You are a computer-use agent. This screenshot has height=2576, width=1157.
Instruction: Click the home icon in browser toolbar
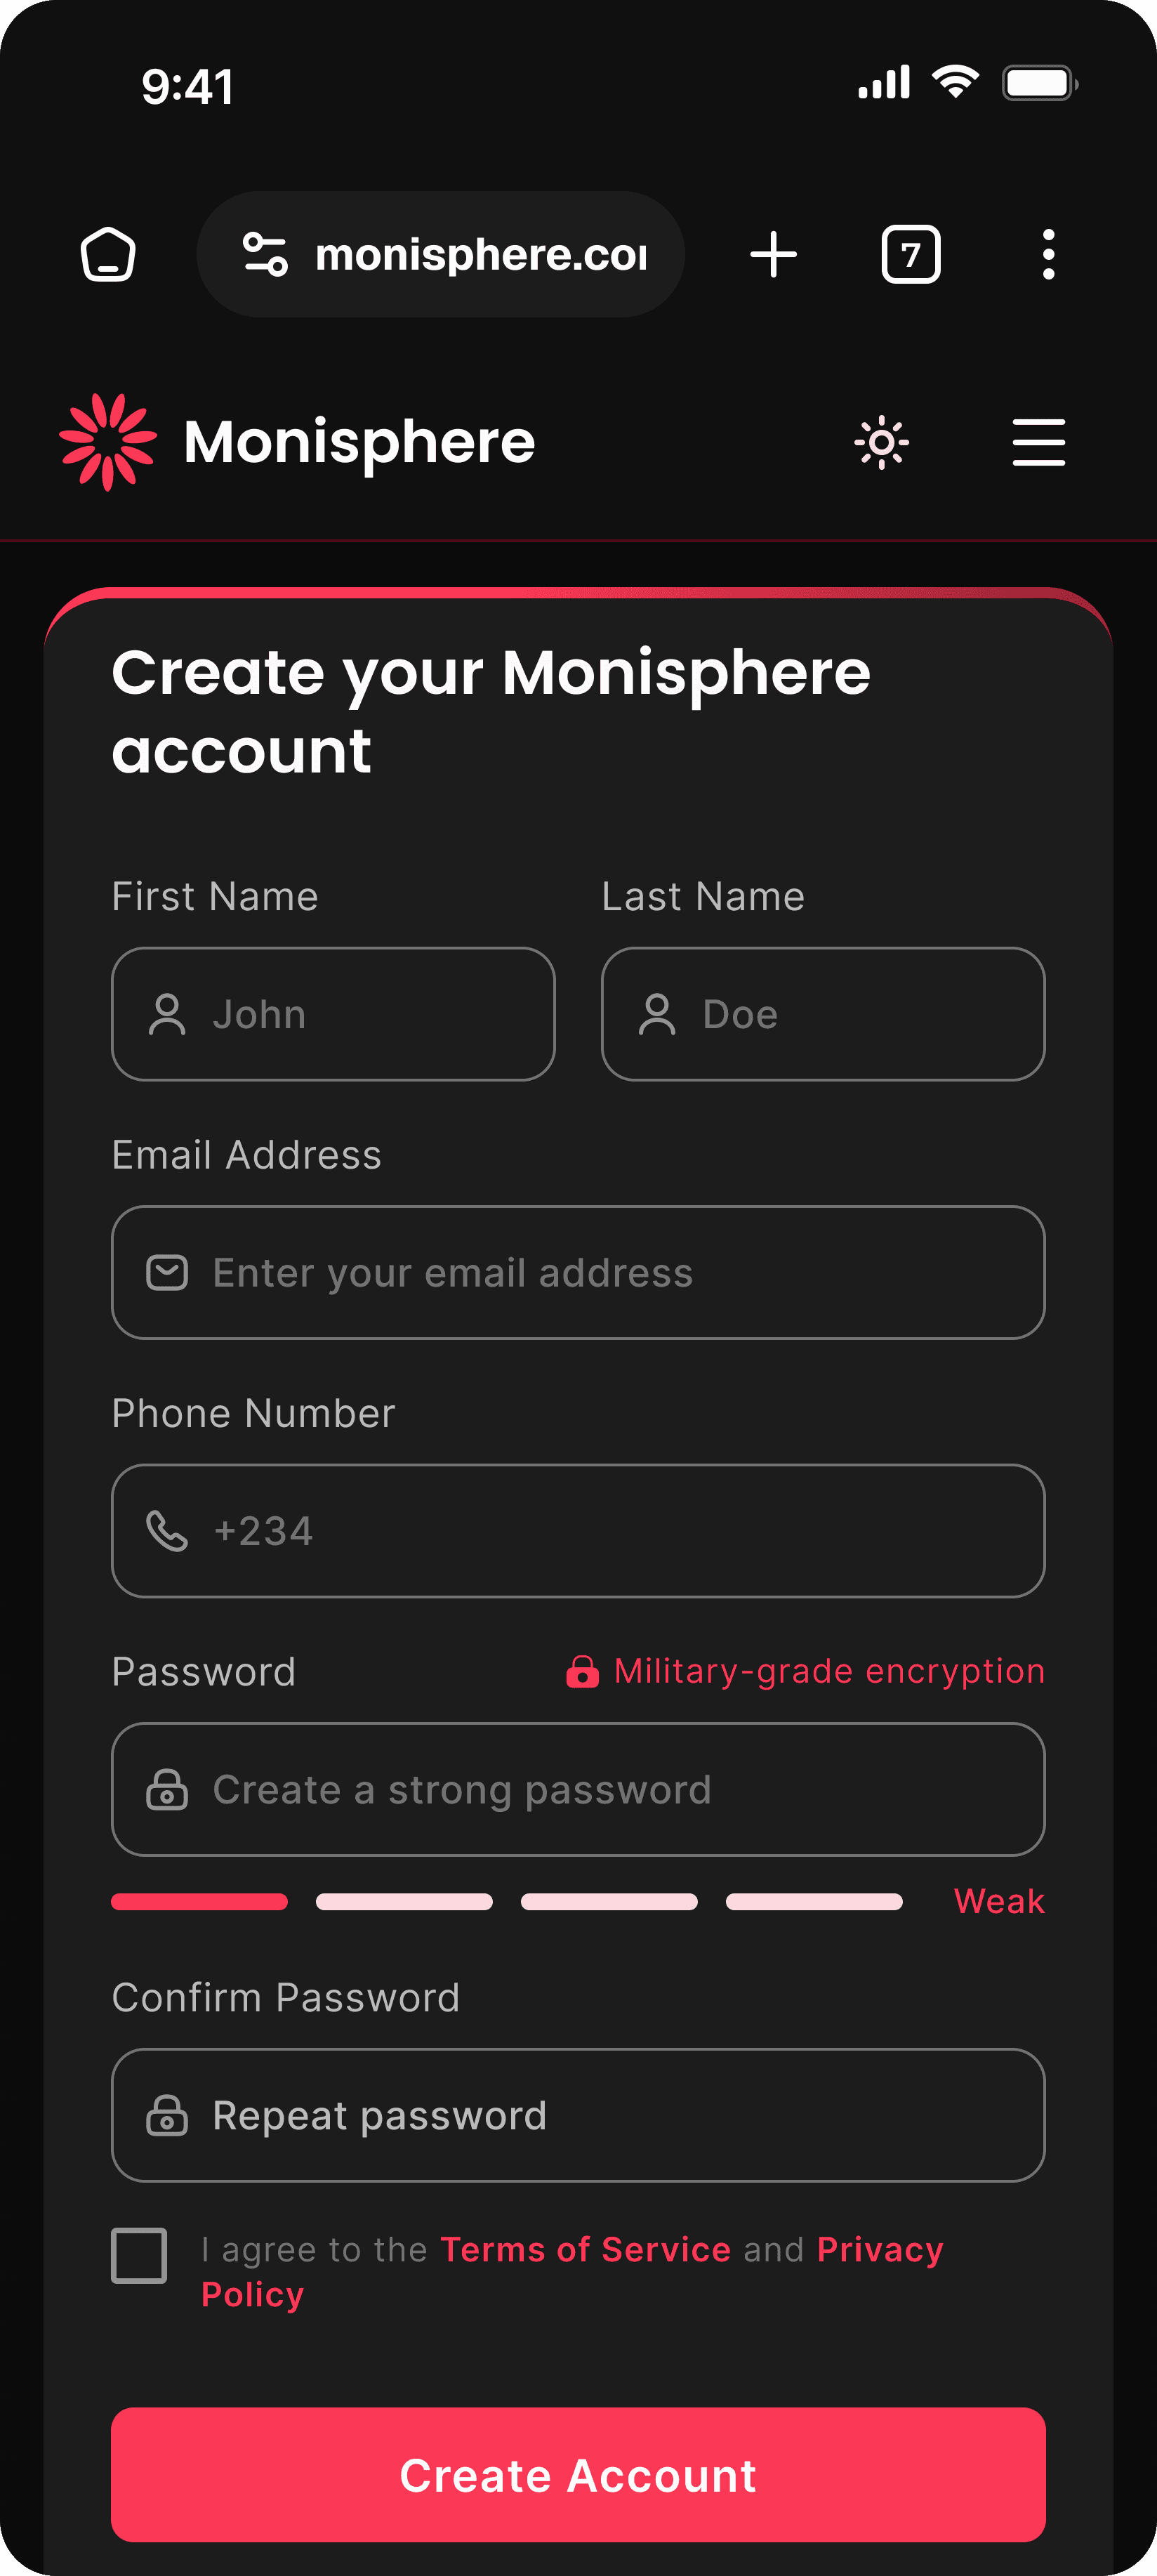click(108, 253)
